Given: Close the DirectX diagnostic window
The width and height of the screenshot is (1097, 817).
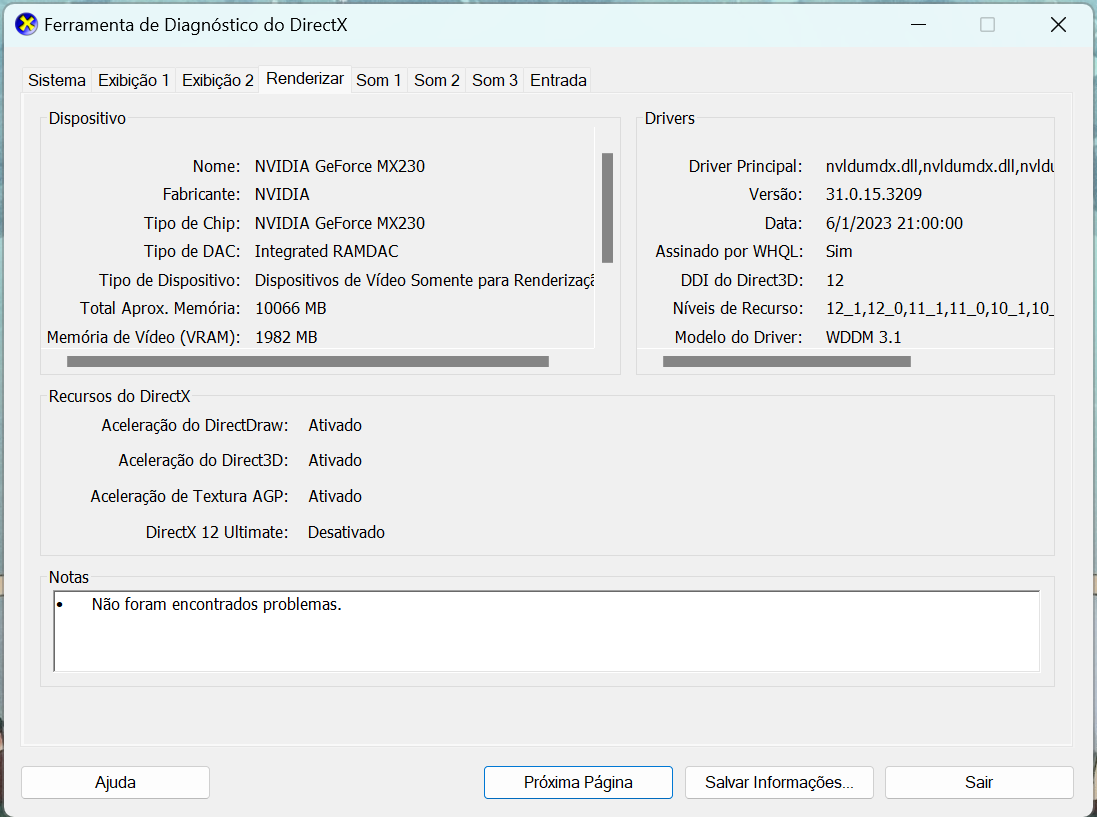Looking at the screenshot, I should point(1058,25).
